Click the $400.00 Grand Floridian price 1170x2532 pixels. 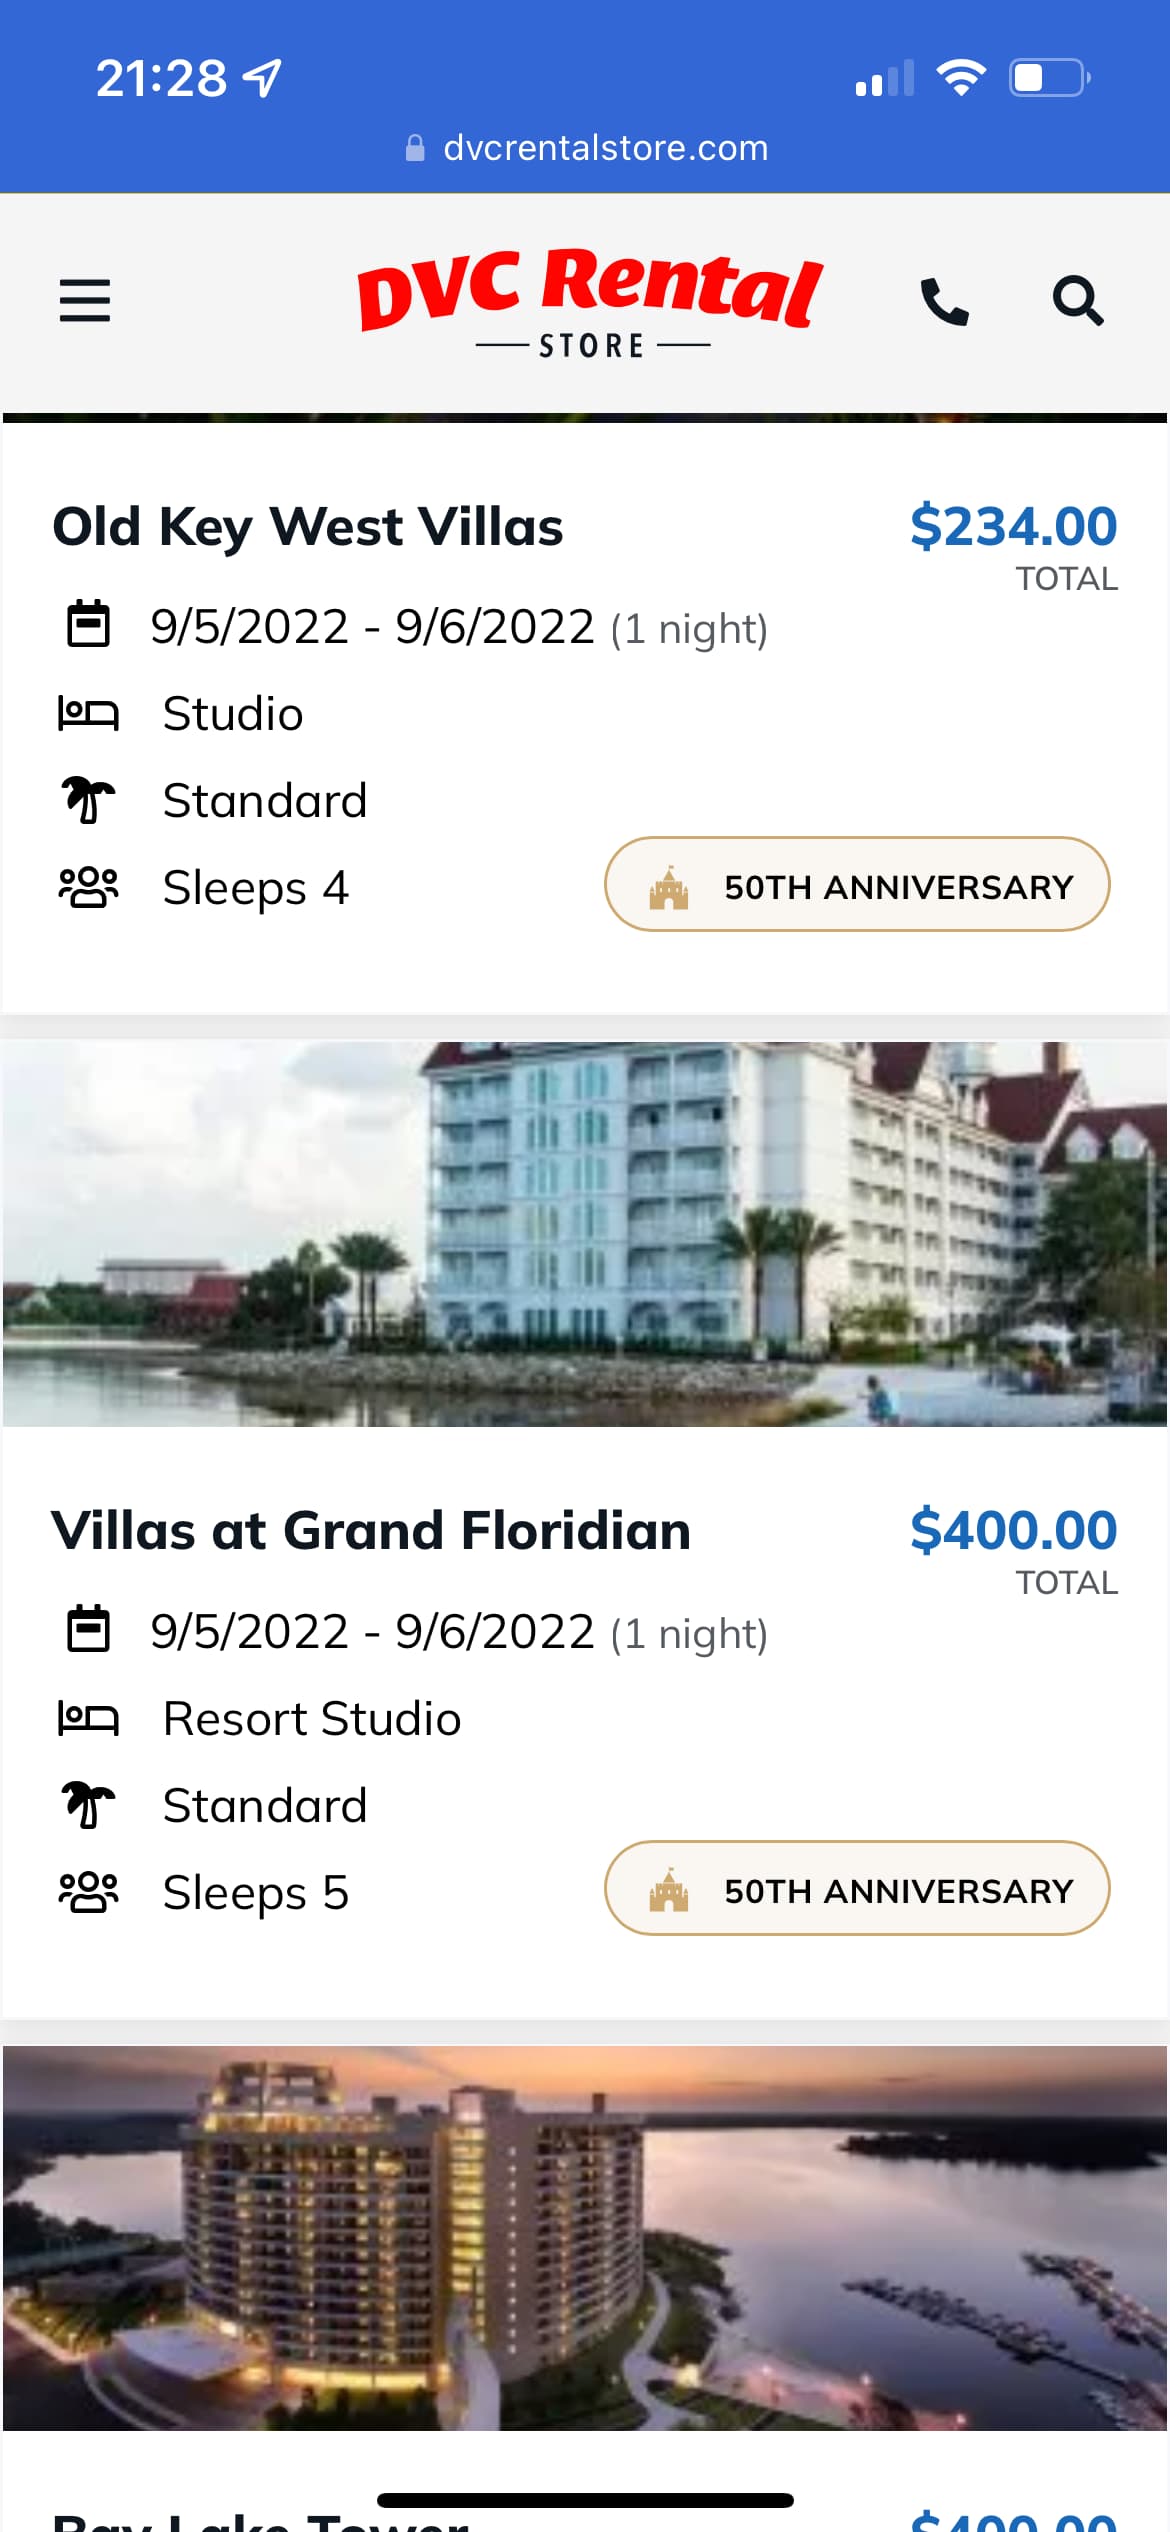coord(1013,1531)
